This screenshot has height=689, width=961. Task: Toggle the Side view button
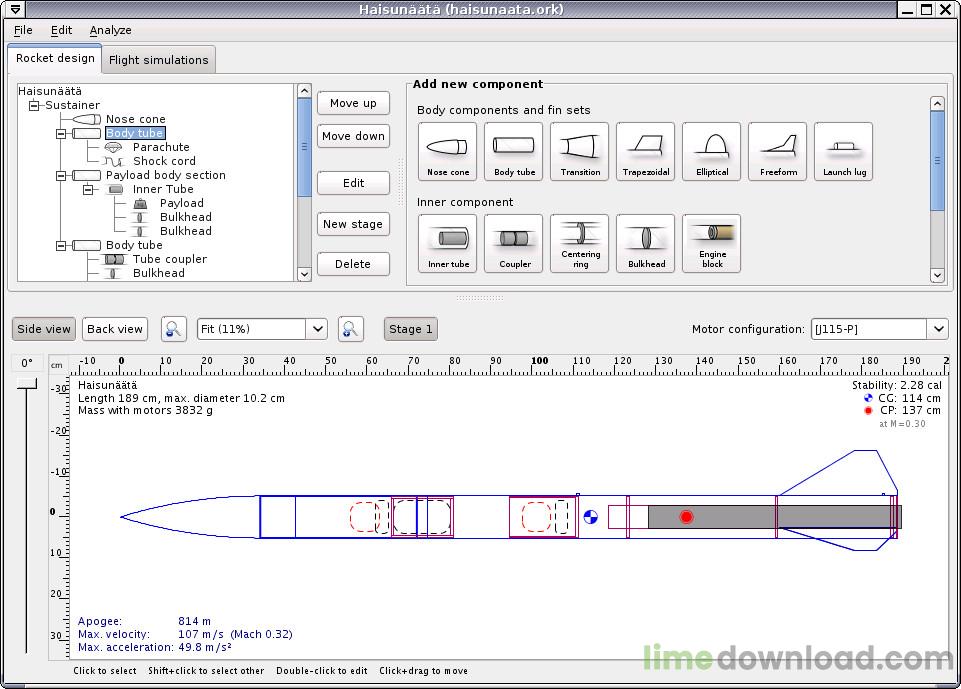tap(44, 329)
